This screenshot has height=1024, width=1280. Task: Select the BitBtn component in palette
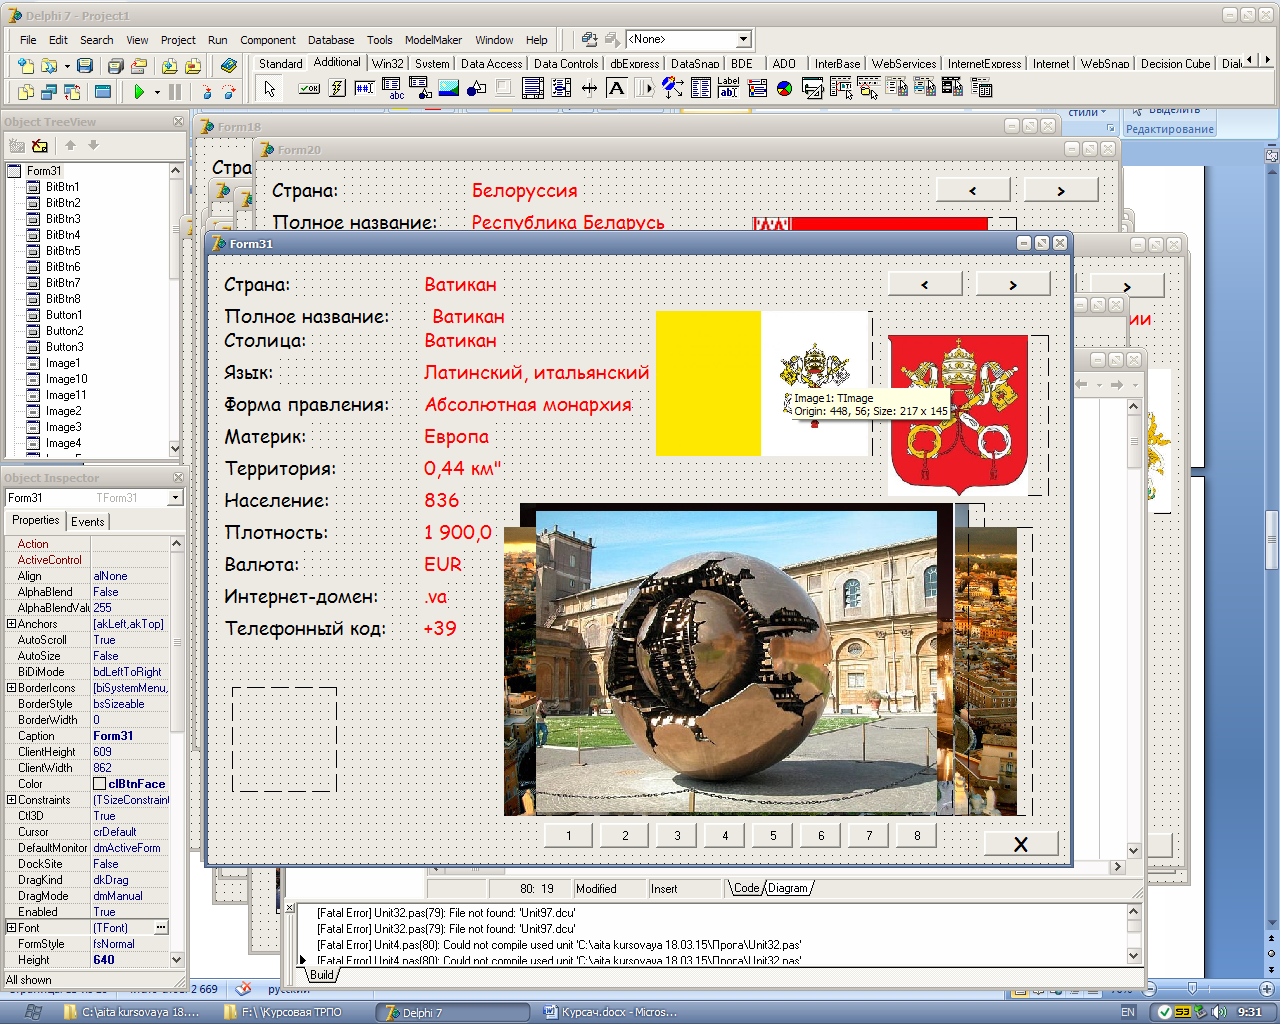(310, 88)
